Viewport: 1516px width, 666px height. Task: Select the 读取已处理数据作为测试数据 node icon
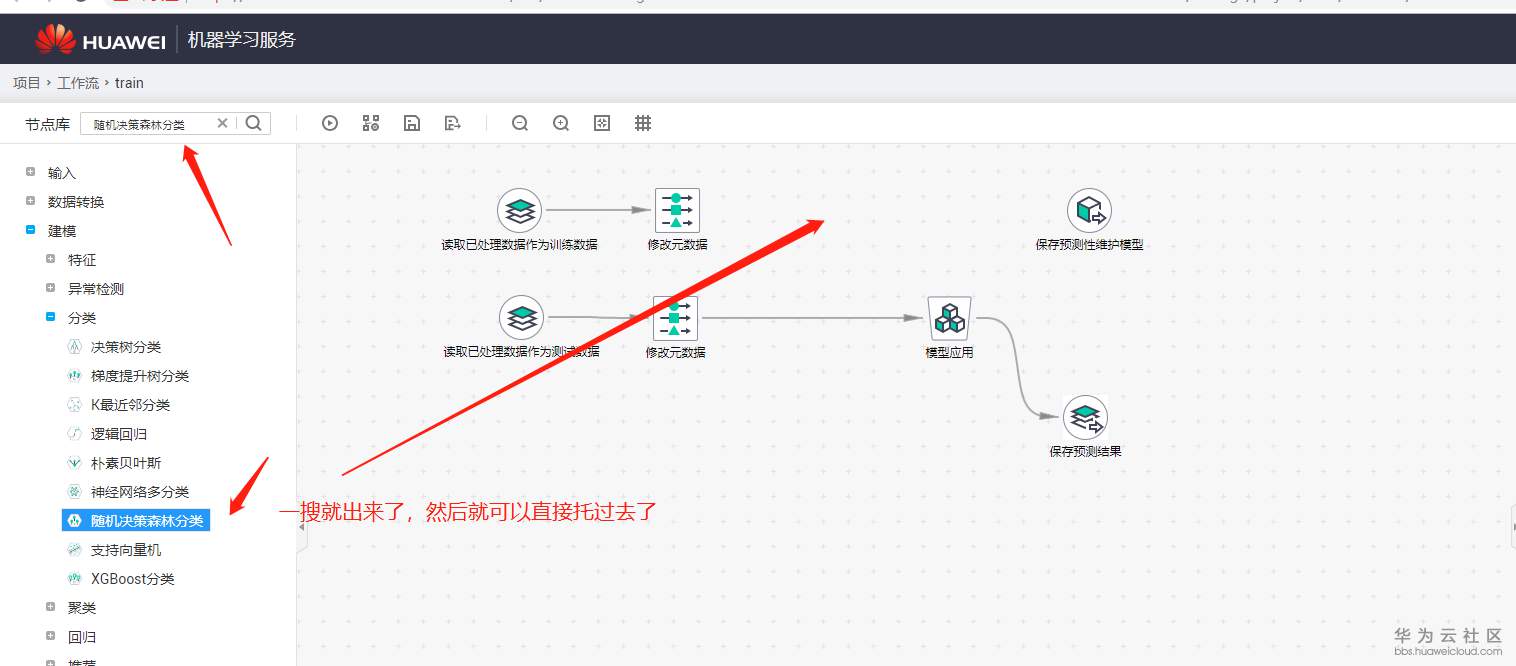click(521, 318)
